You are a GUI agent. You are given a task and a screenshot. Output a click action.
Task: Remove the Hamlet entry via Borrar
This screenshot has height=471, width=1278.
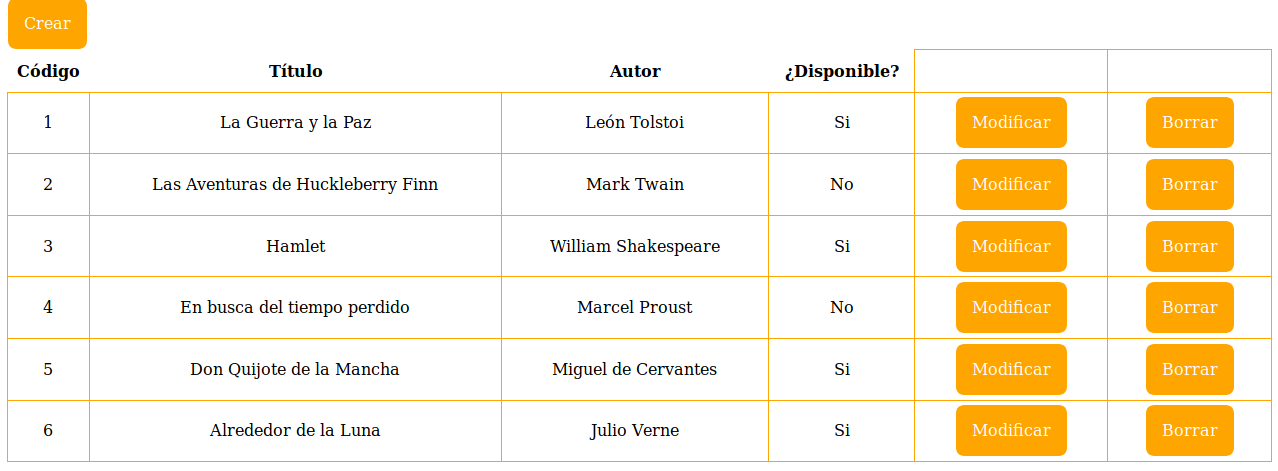pos(1189,247)
